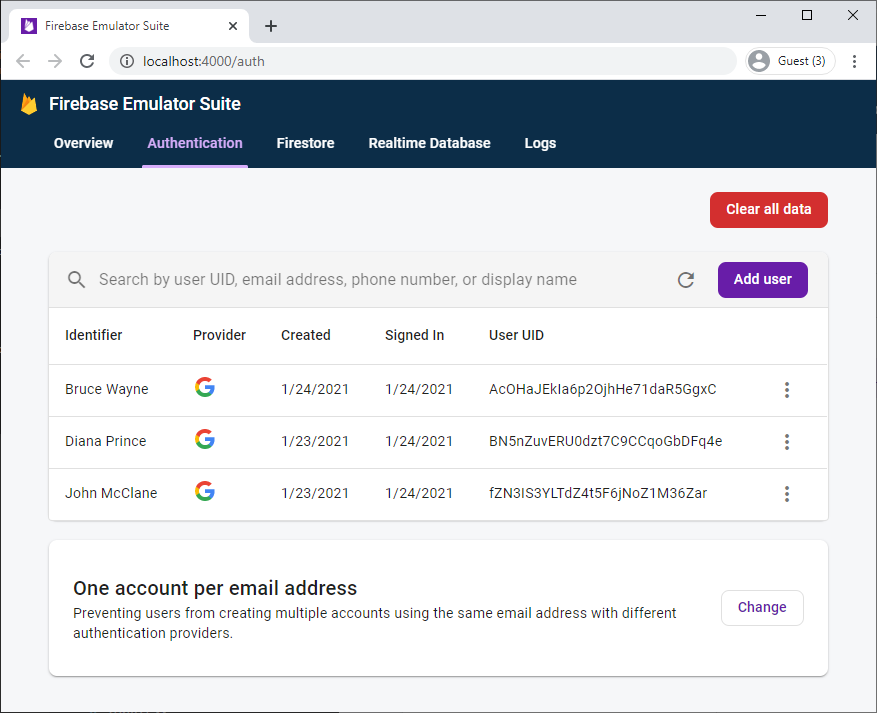The image size is (877, 713).
Task: Click the Change button
Action: click(x=762, y=607)
